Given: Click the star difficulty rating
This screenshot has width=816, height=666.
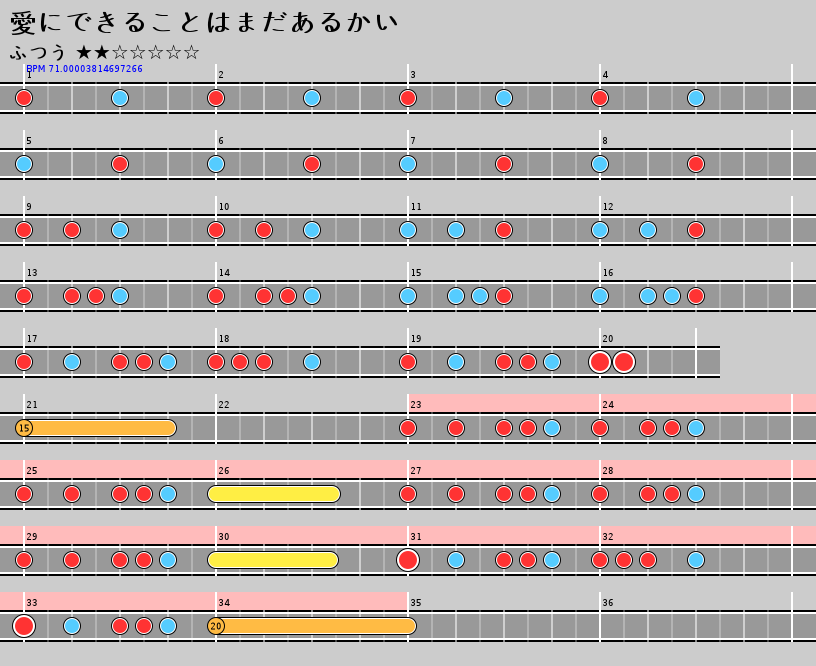Looking at the screenshot, I should click(x=138, y=52).
